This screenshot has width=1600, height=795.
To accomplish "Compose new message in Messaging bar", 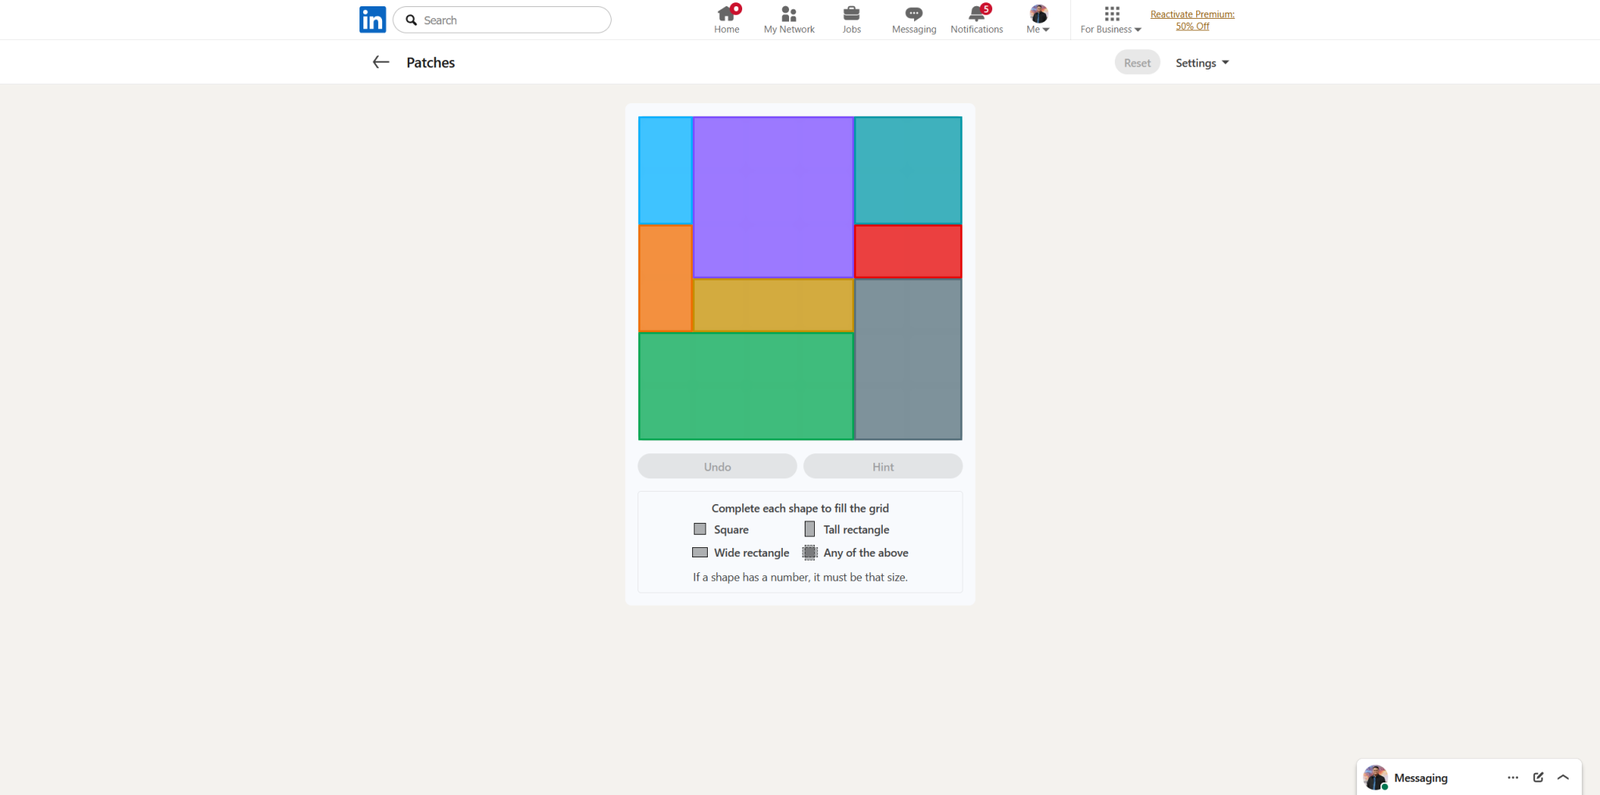I will [x=1538, y=777].
